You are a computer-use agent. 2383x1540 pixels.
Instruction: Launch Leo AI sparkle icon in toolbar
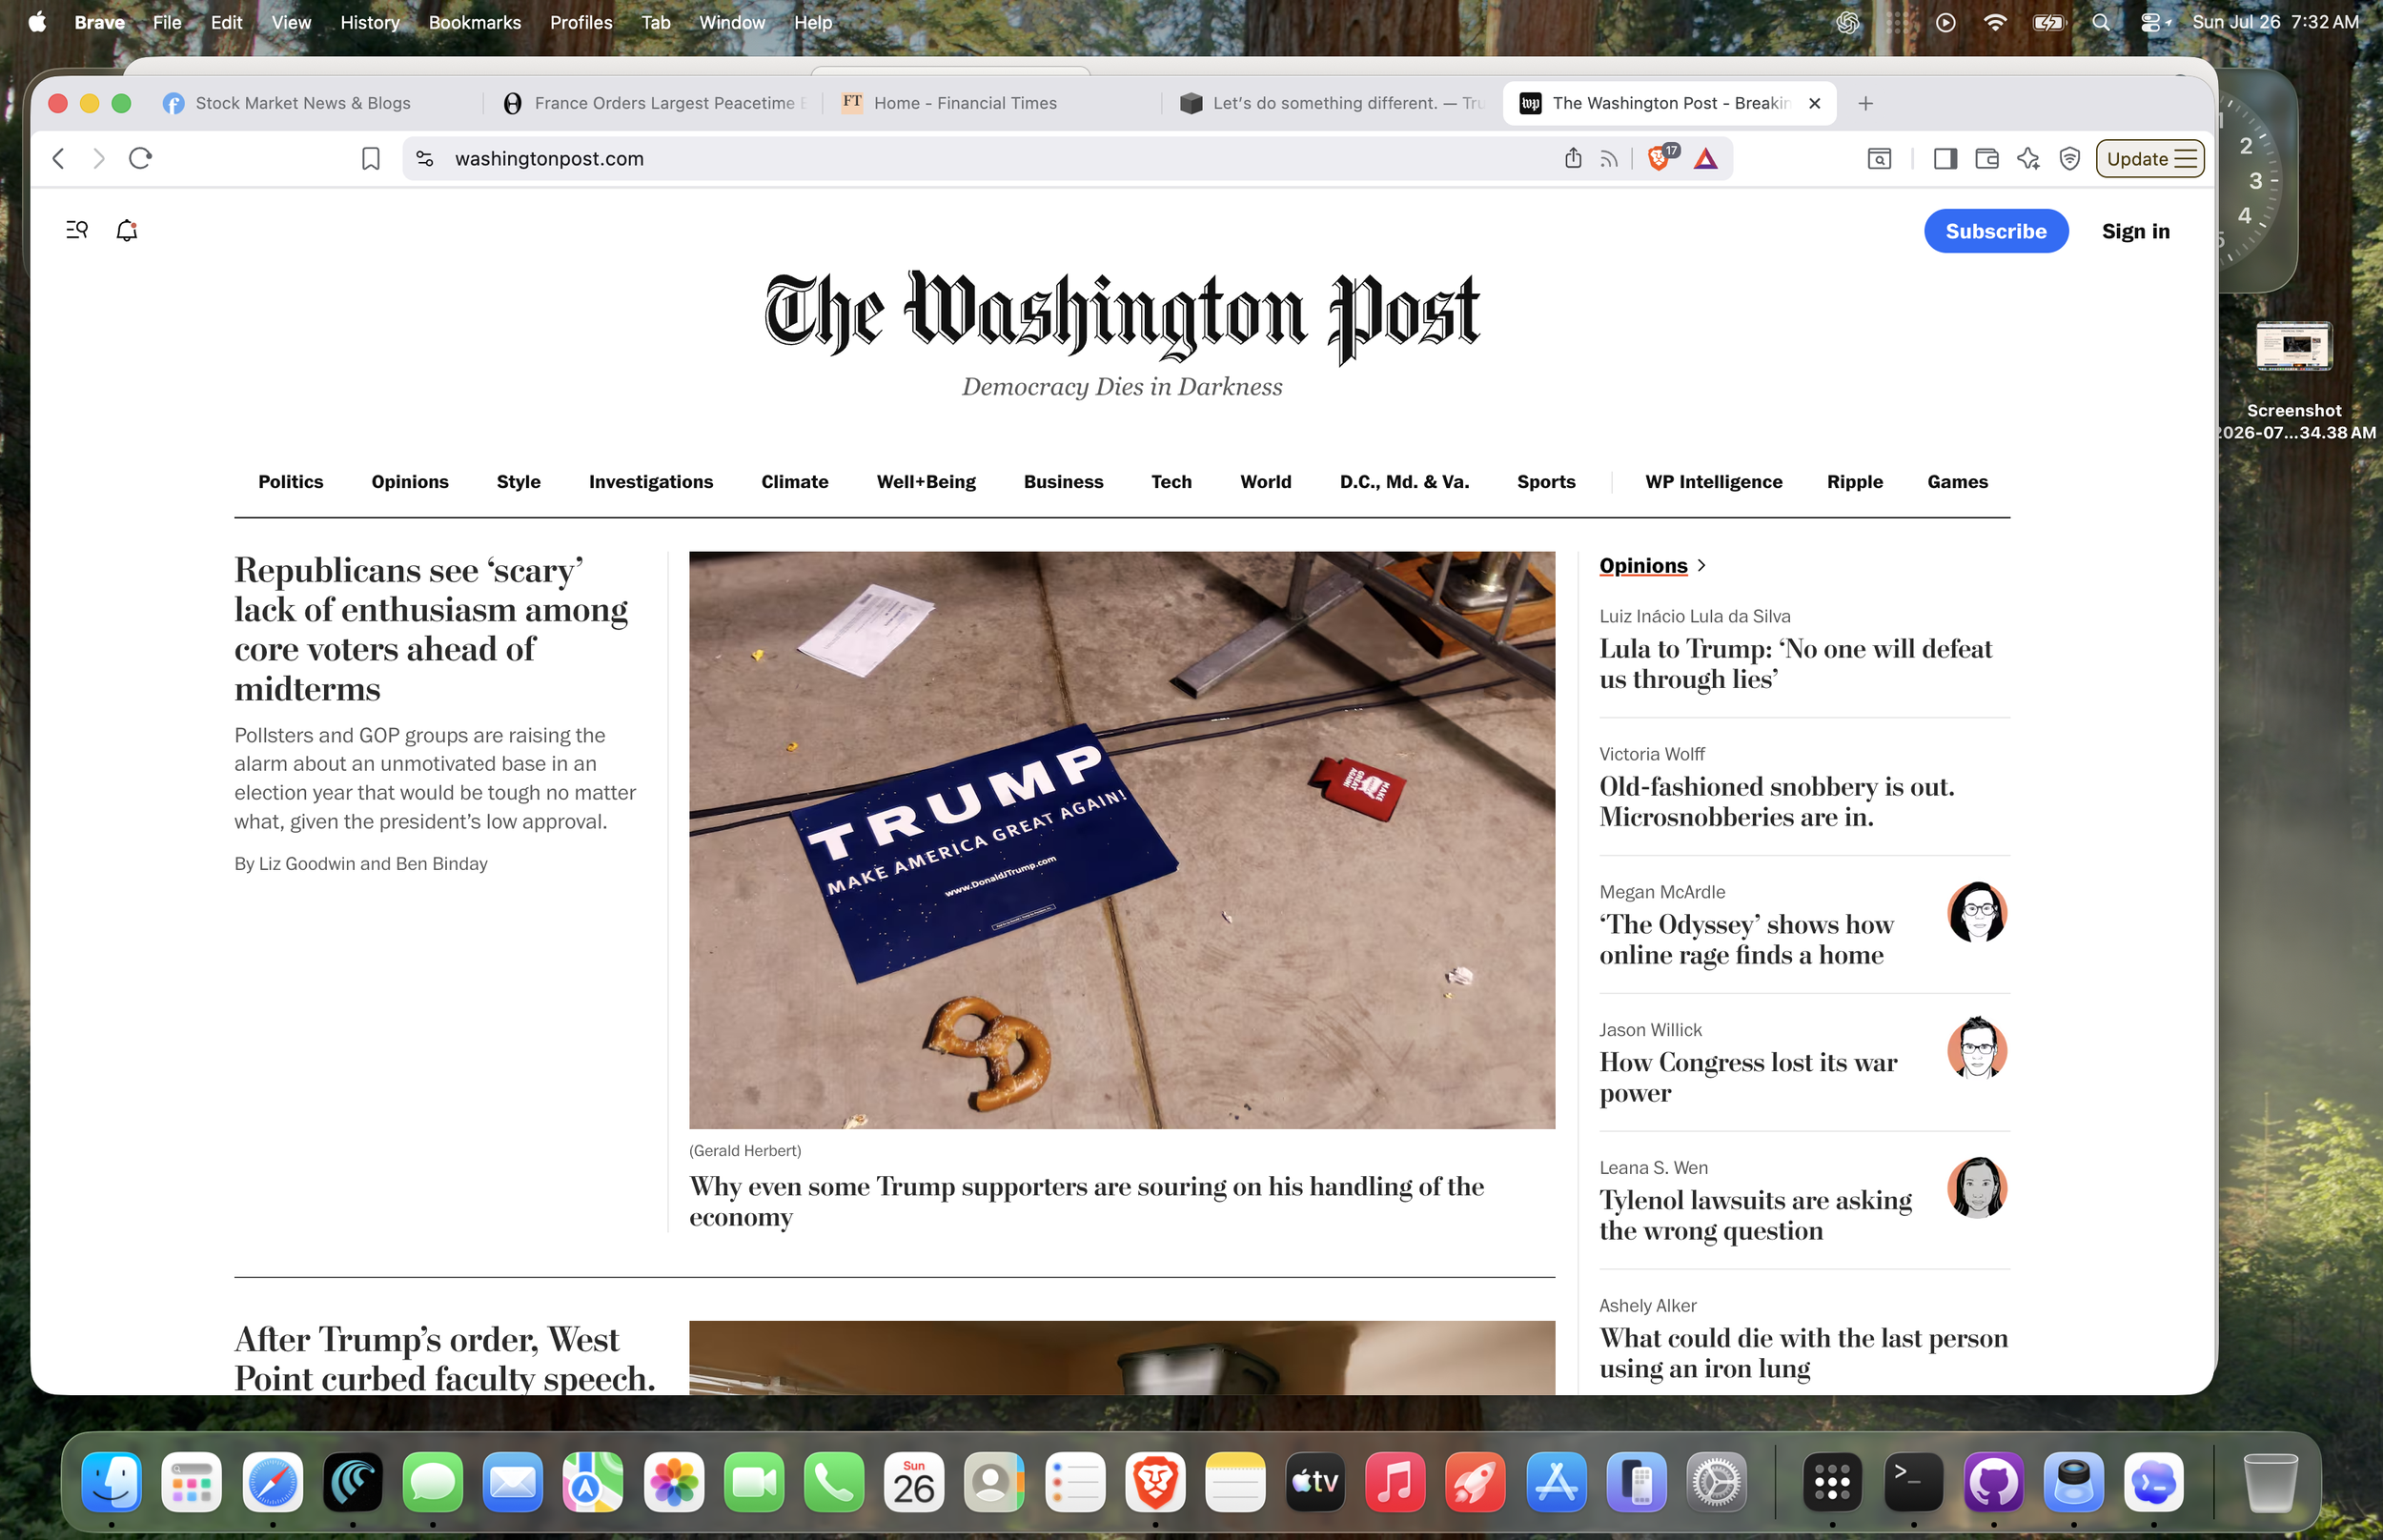(x=2028, y=158)
